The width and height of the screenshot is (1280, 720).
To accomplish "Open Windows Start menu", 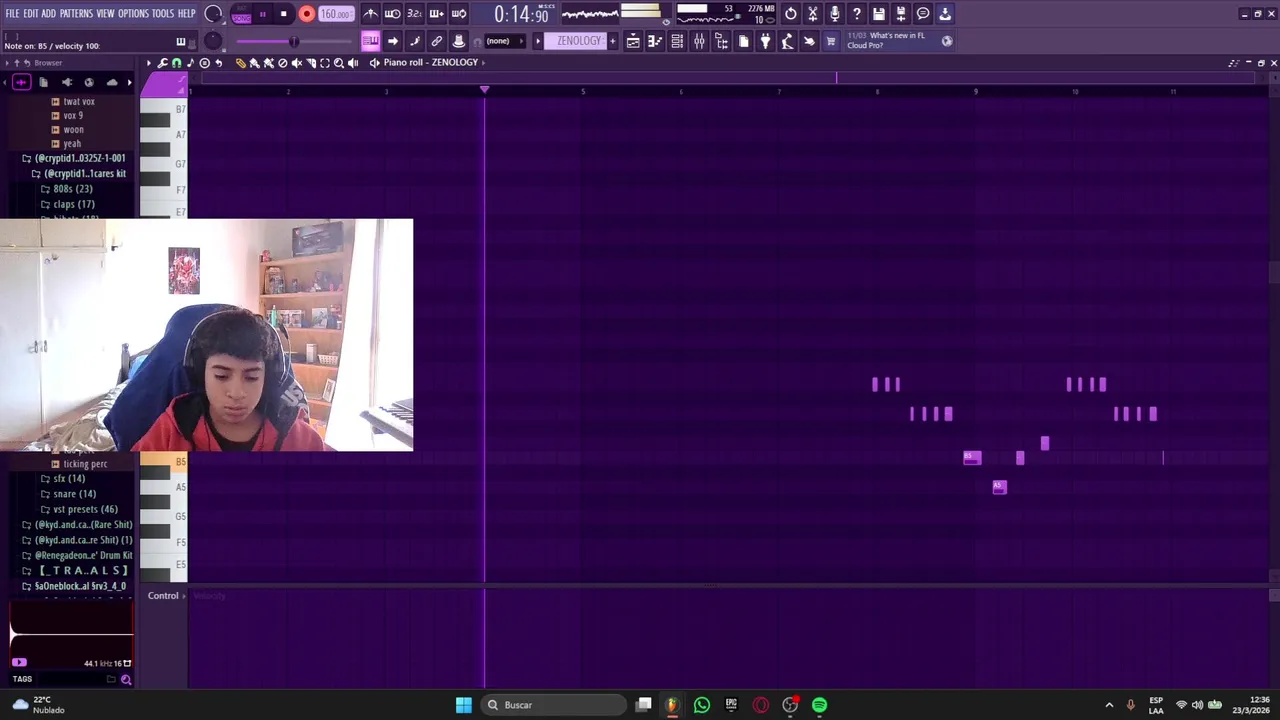I will click(x=464, y=705).
